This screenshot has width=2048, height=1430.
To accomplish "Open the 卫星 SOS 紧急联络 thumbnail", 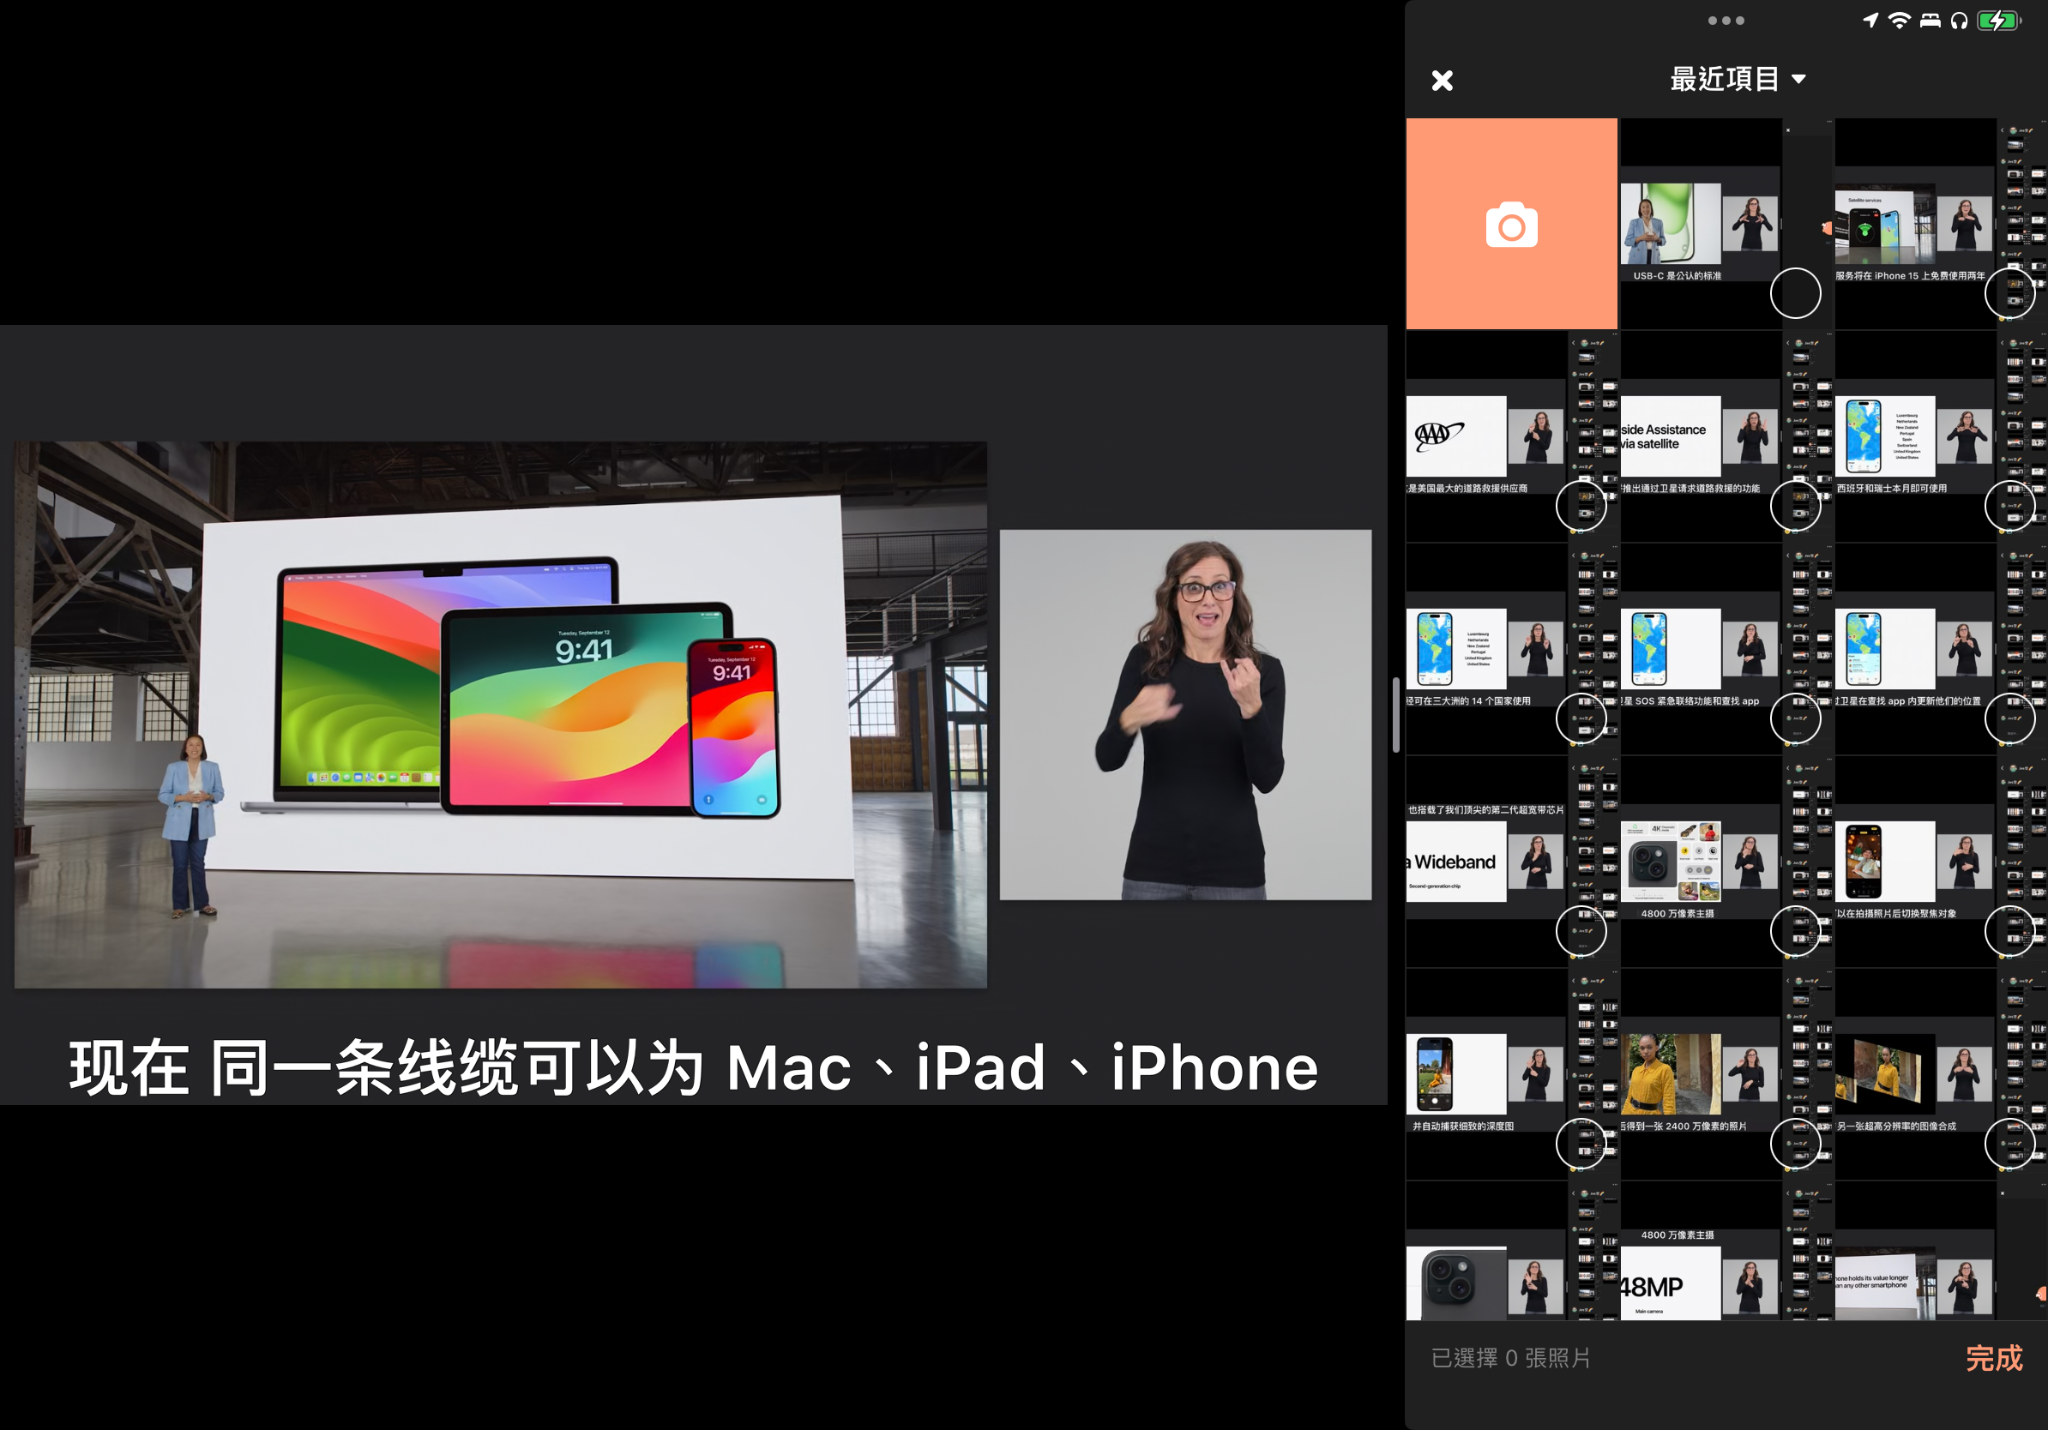I will [x=1725, y=649].
